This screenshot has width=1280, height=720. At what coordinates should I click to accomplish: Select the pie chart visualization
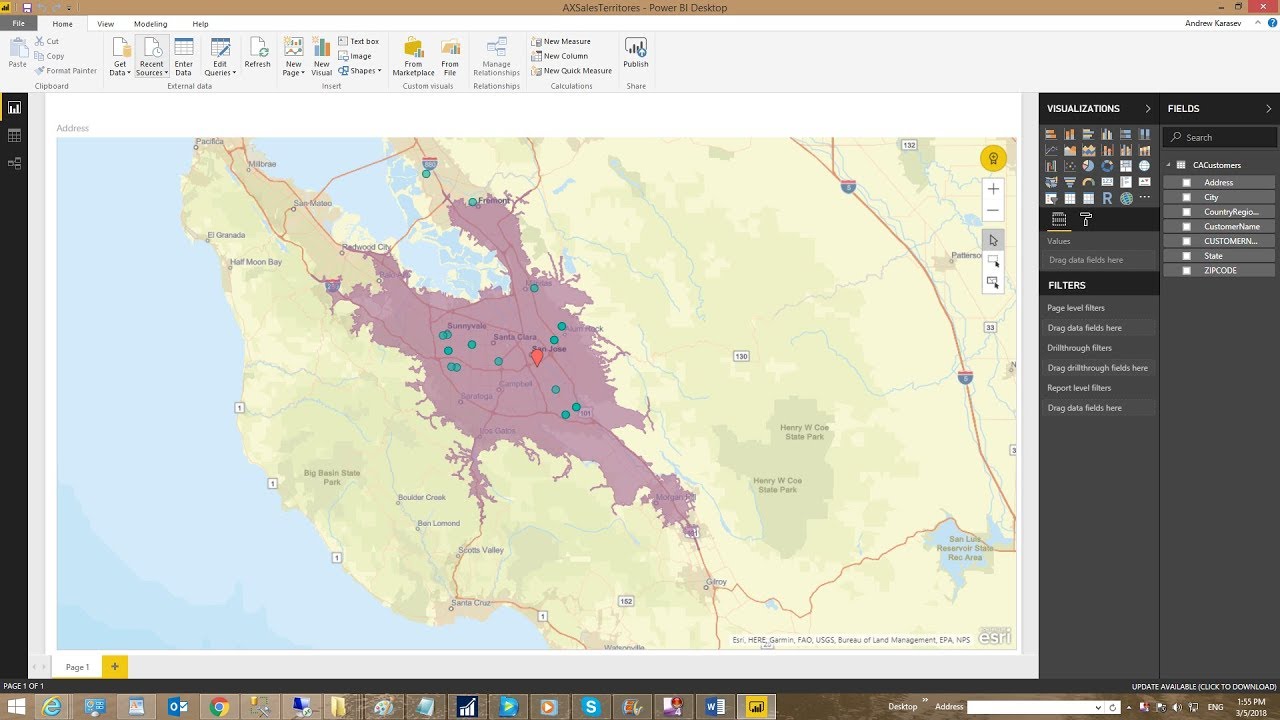(x=1088, y=166)
